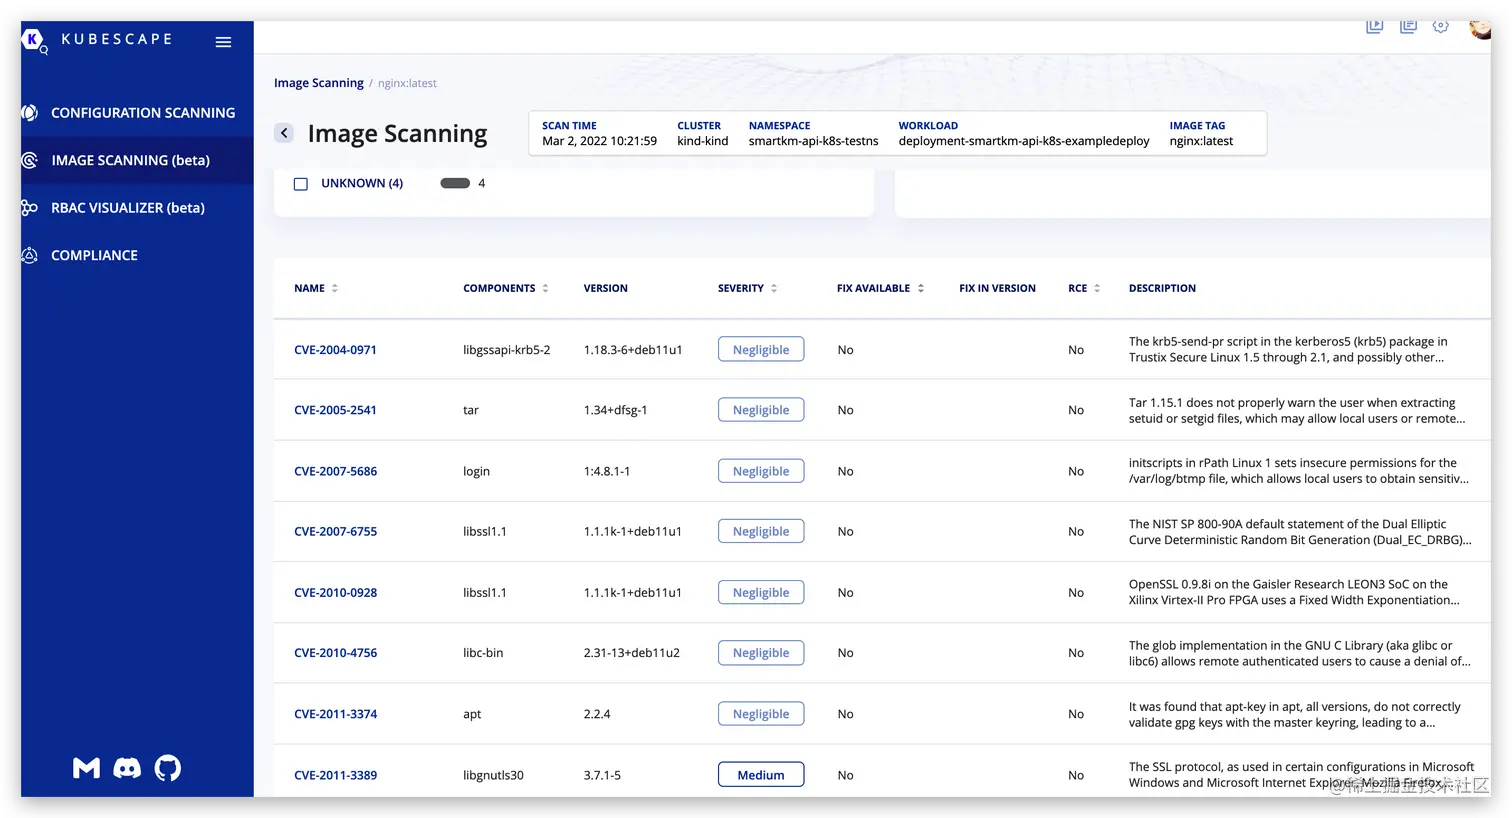Click the RBAC Visualizer sidebar icon
This screenshot has height=818, width=1512.
tap(30, 208)
